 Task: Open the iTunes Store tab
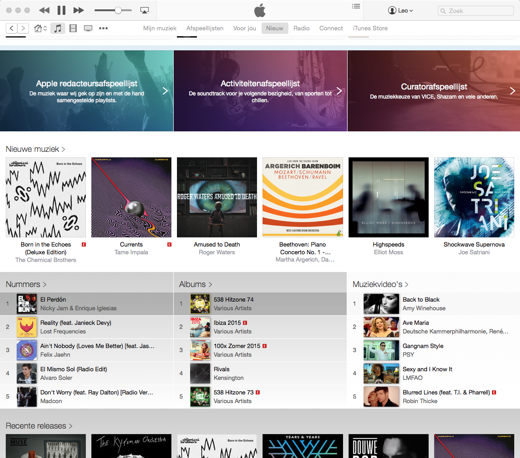370,28
